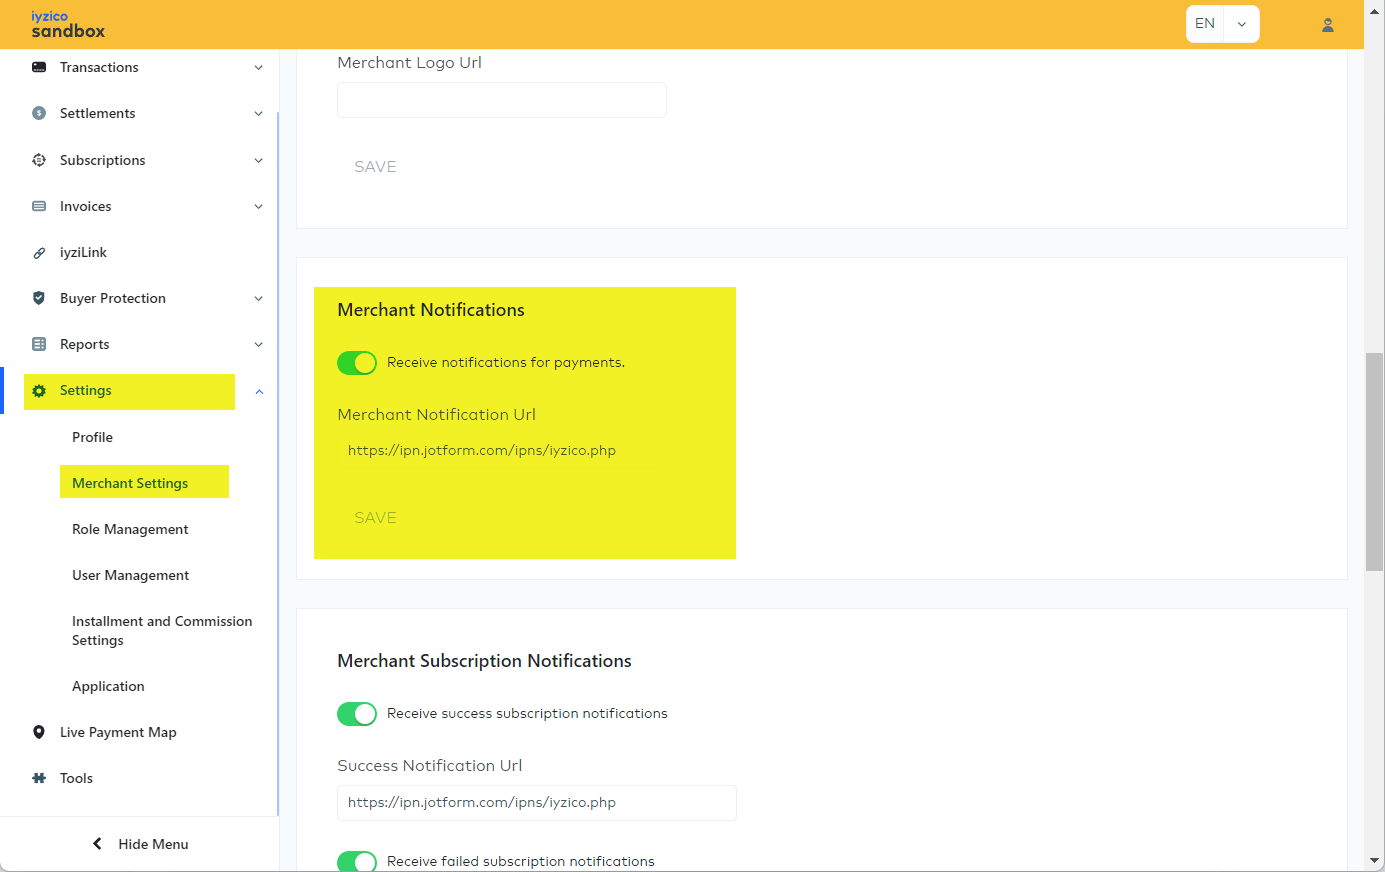Screen dimensions: 1385x872
Task: Expand the Invoices menu chevron
Action: click(x=259, y=207)
